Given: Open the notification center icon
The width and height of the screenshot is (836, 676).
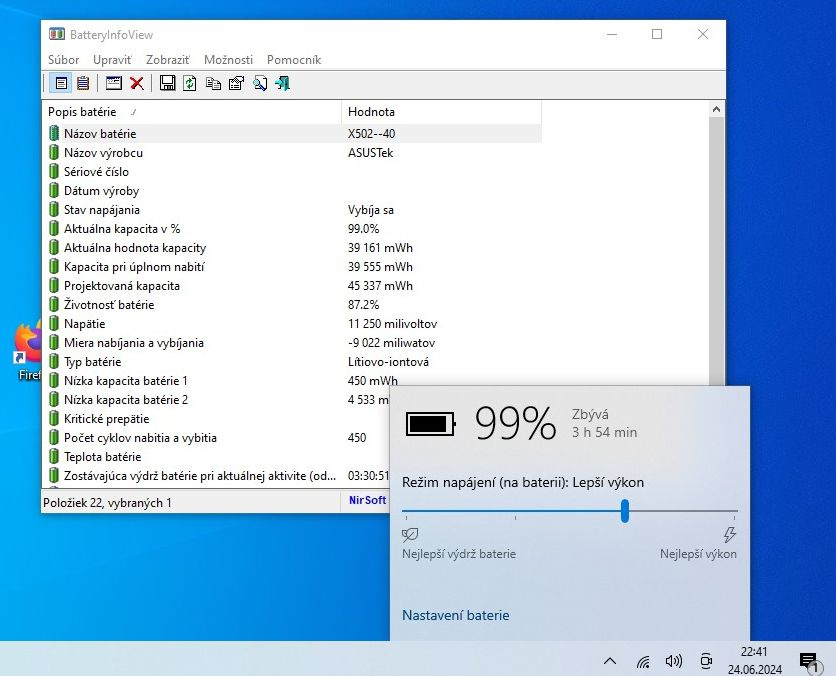Looking at the screenshot, I should 809,662.
